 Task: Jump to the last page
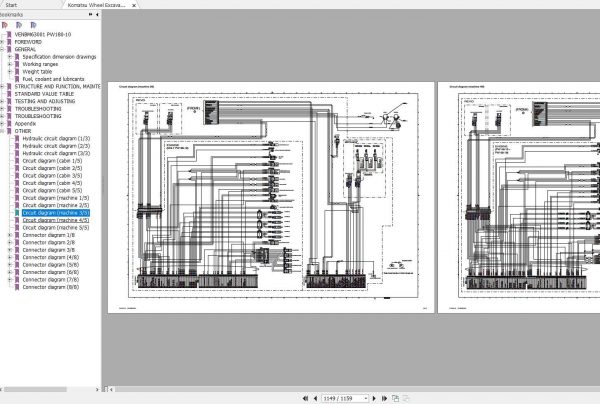pyautogui.click(x=384, y=398)
